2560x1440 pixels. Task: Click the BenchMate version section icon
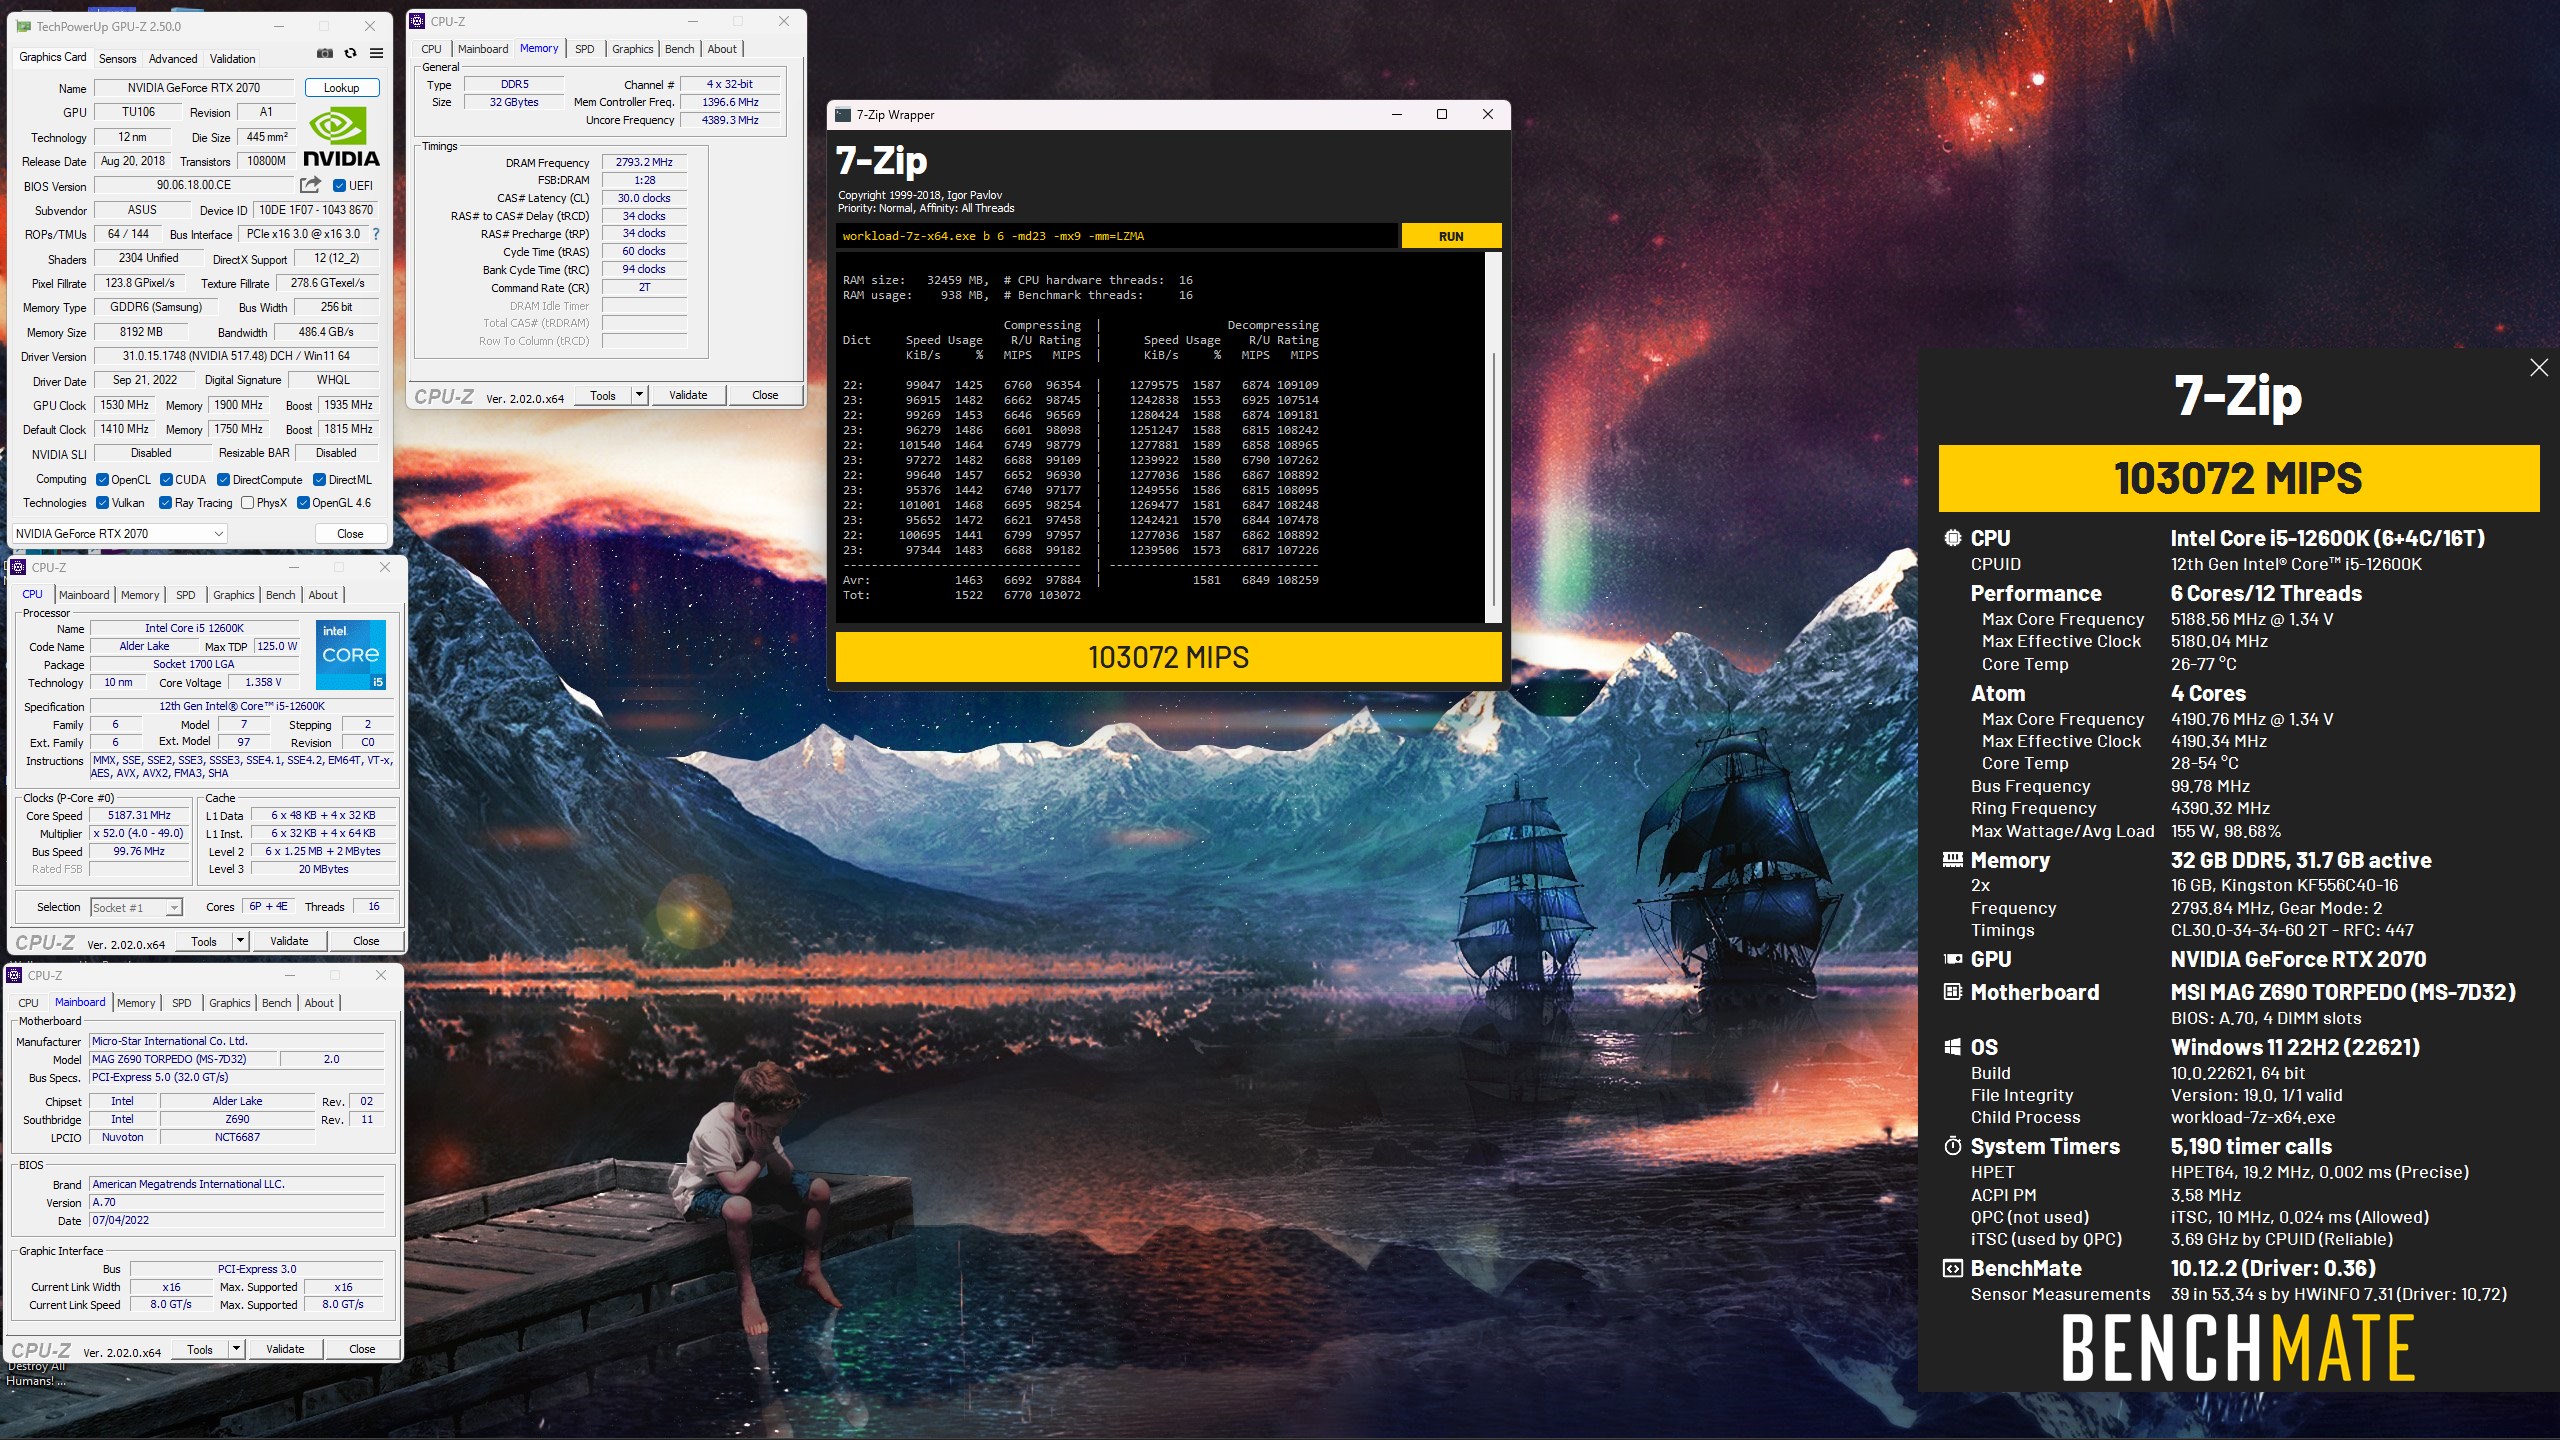(1952, 1268)
